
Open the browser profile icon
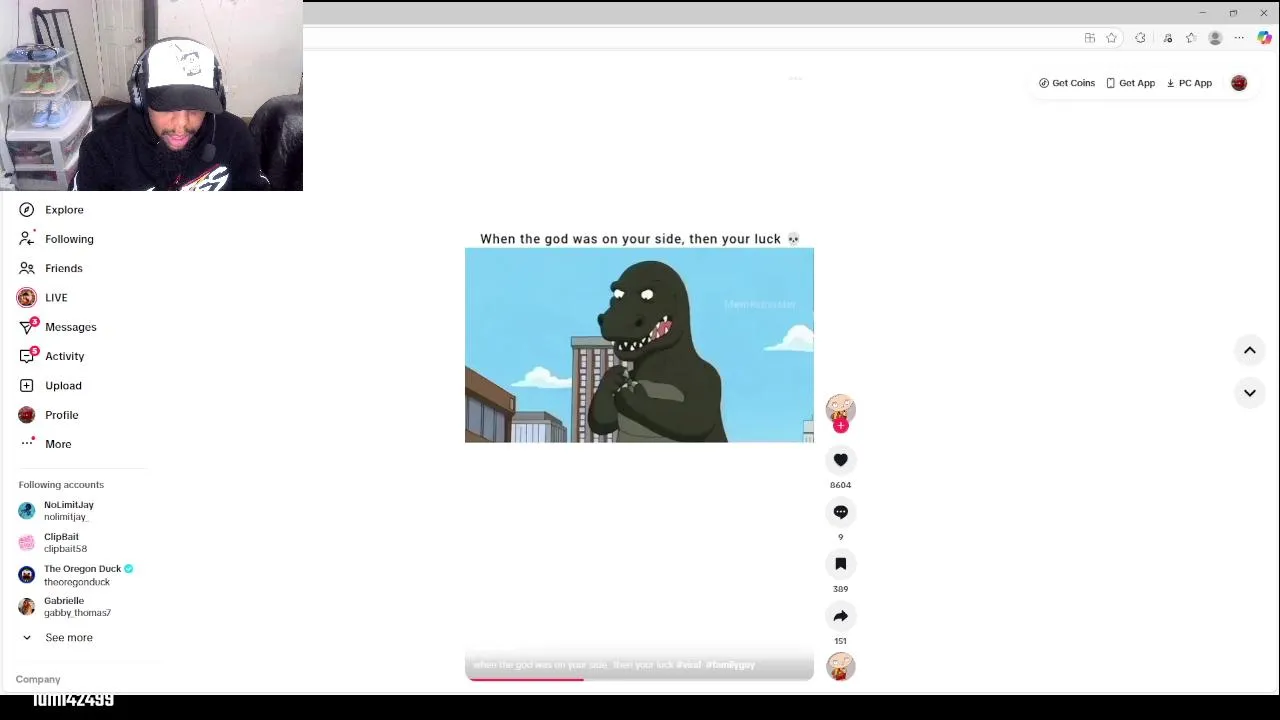[x=1215, y=38]
